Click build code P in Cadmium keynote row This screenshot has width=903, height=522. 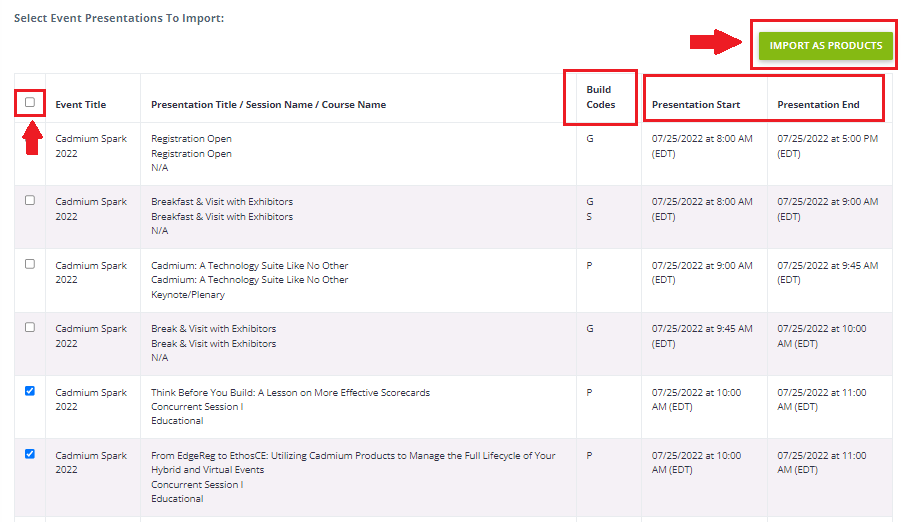pyautogui.click(x=589, y=266)
